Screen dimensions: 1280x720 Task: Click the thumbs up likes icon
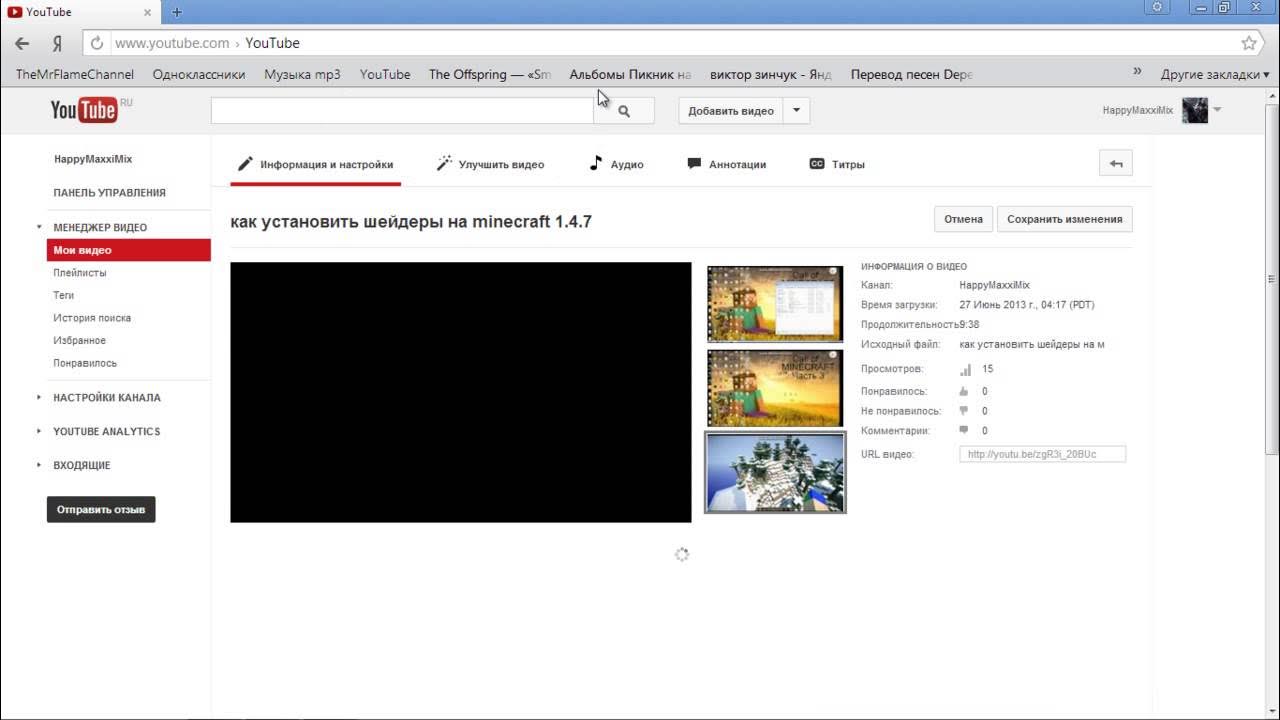coord(964,391)
